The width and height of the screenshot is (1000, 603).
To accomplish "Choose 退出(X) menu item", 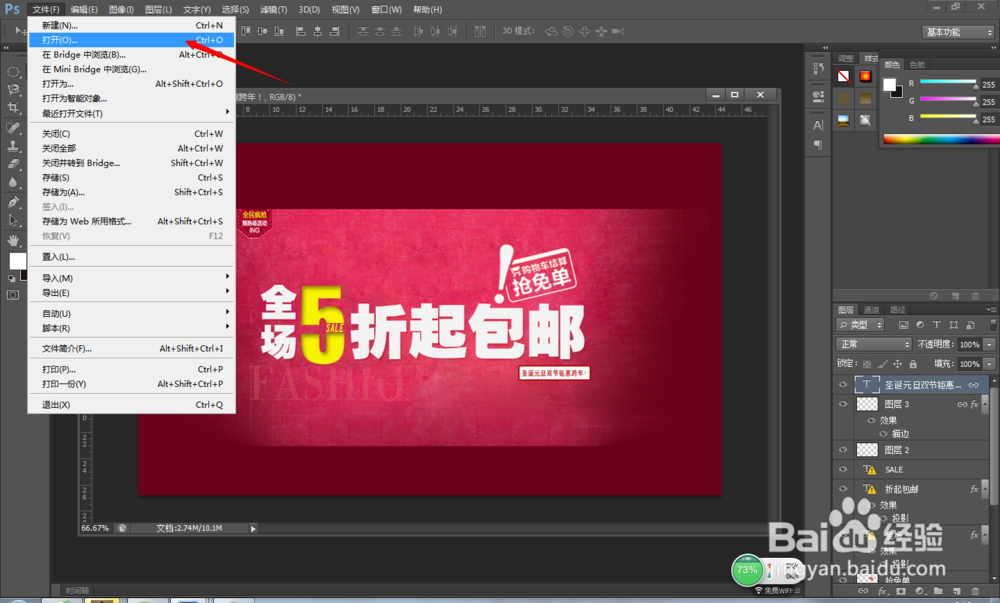I will point(132,405).
